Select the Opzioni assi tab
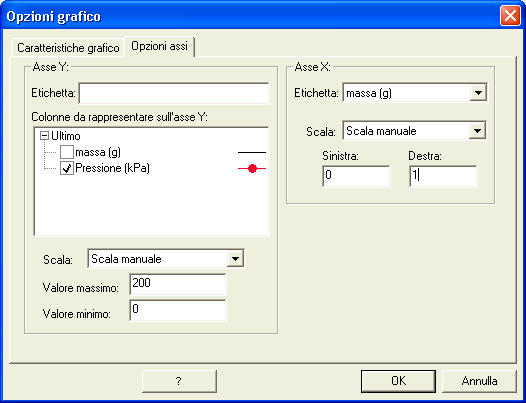The width and height of the screenshot is (526, 403). (159, 46)
